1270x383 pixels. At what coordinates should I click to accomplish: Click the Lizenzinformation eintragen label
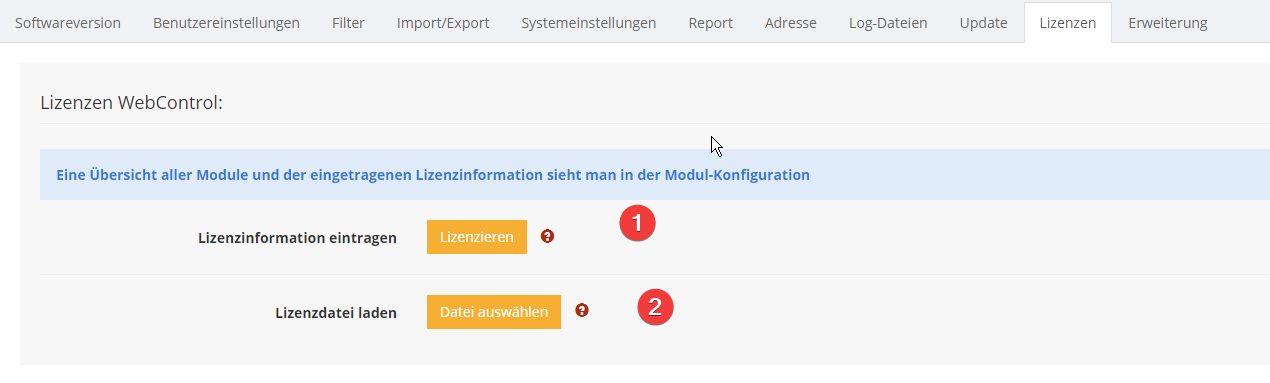tap(298, 238)
